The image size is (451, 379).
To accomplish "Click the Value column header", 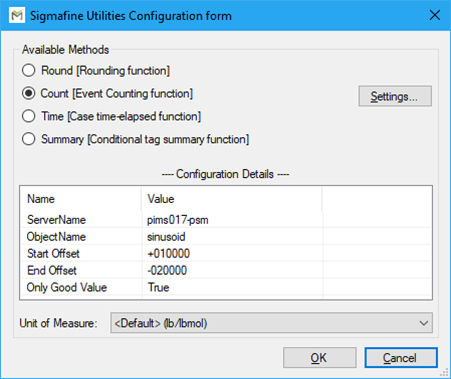I will (232, 199).
